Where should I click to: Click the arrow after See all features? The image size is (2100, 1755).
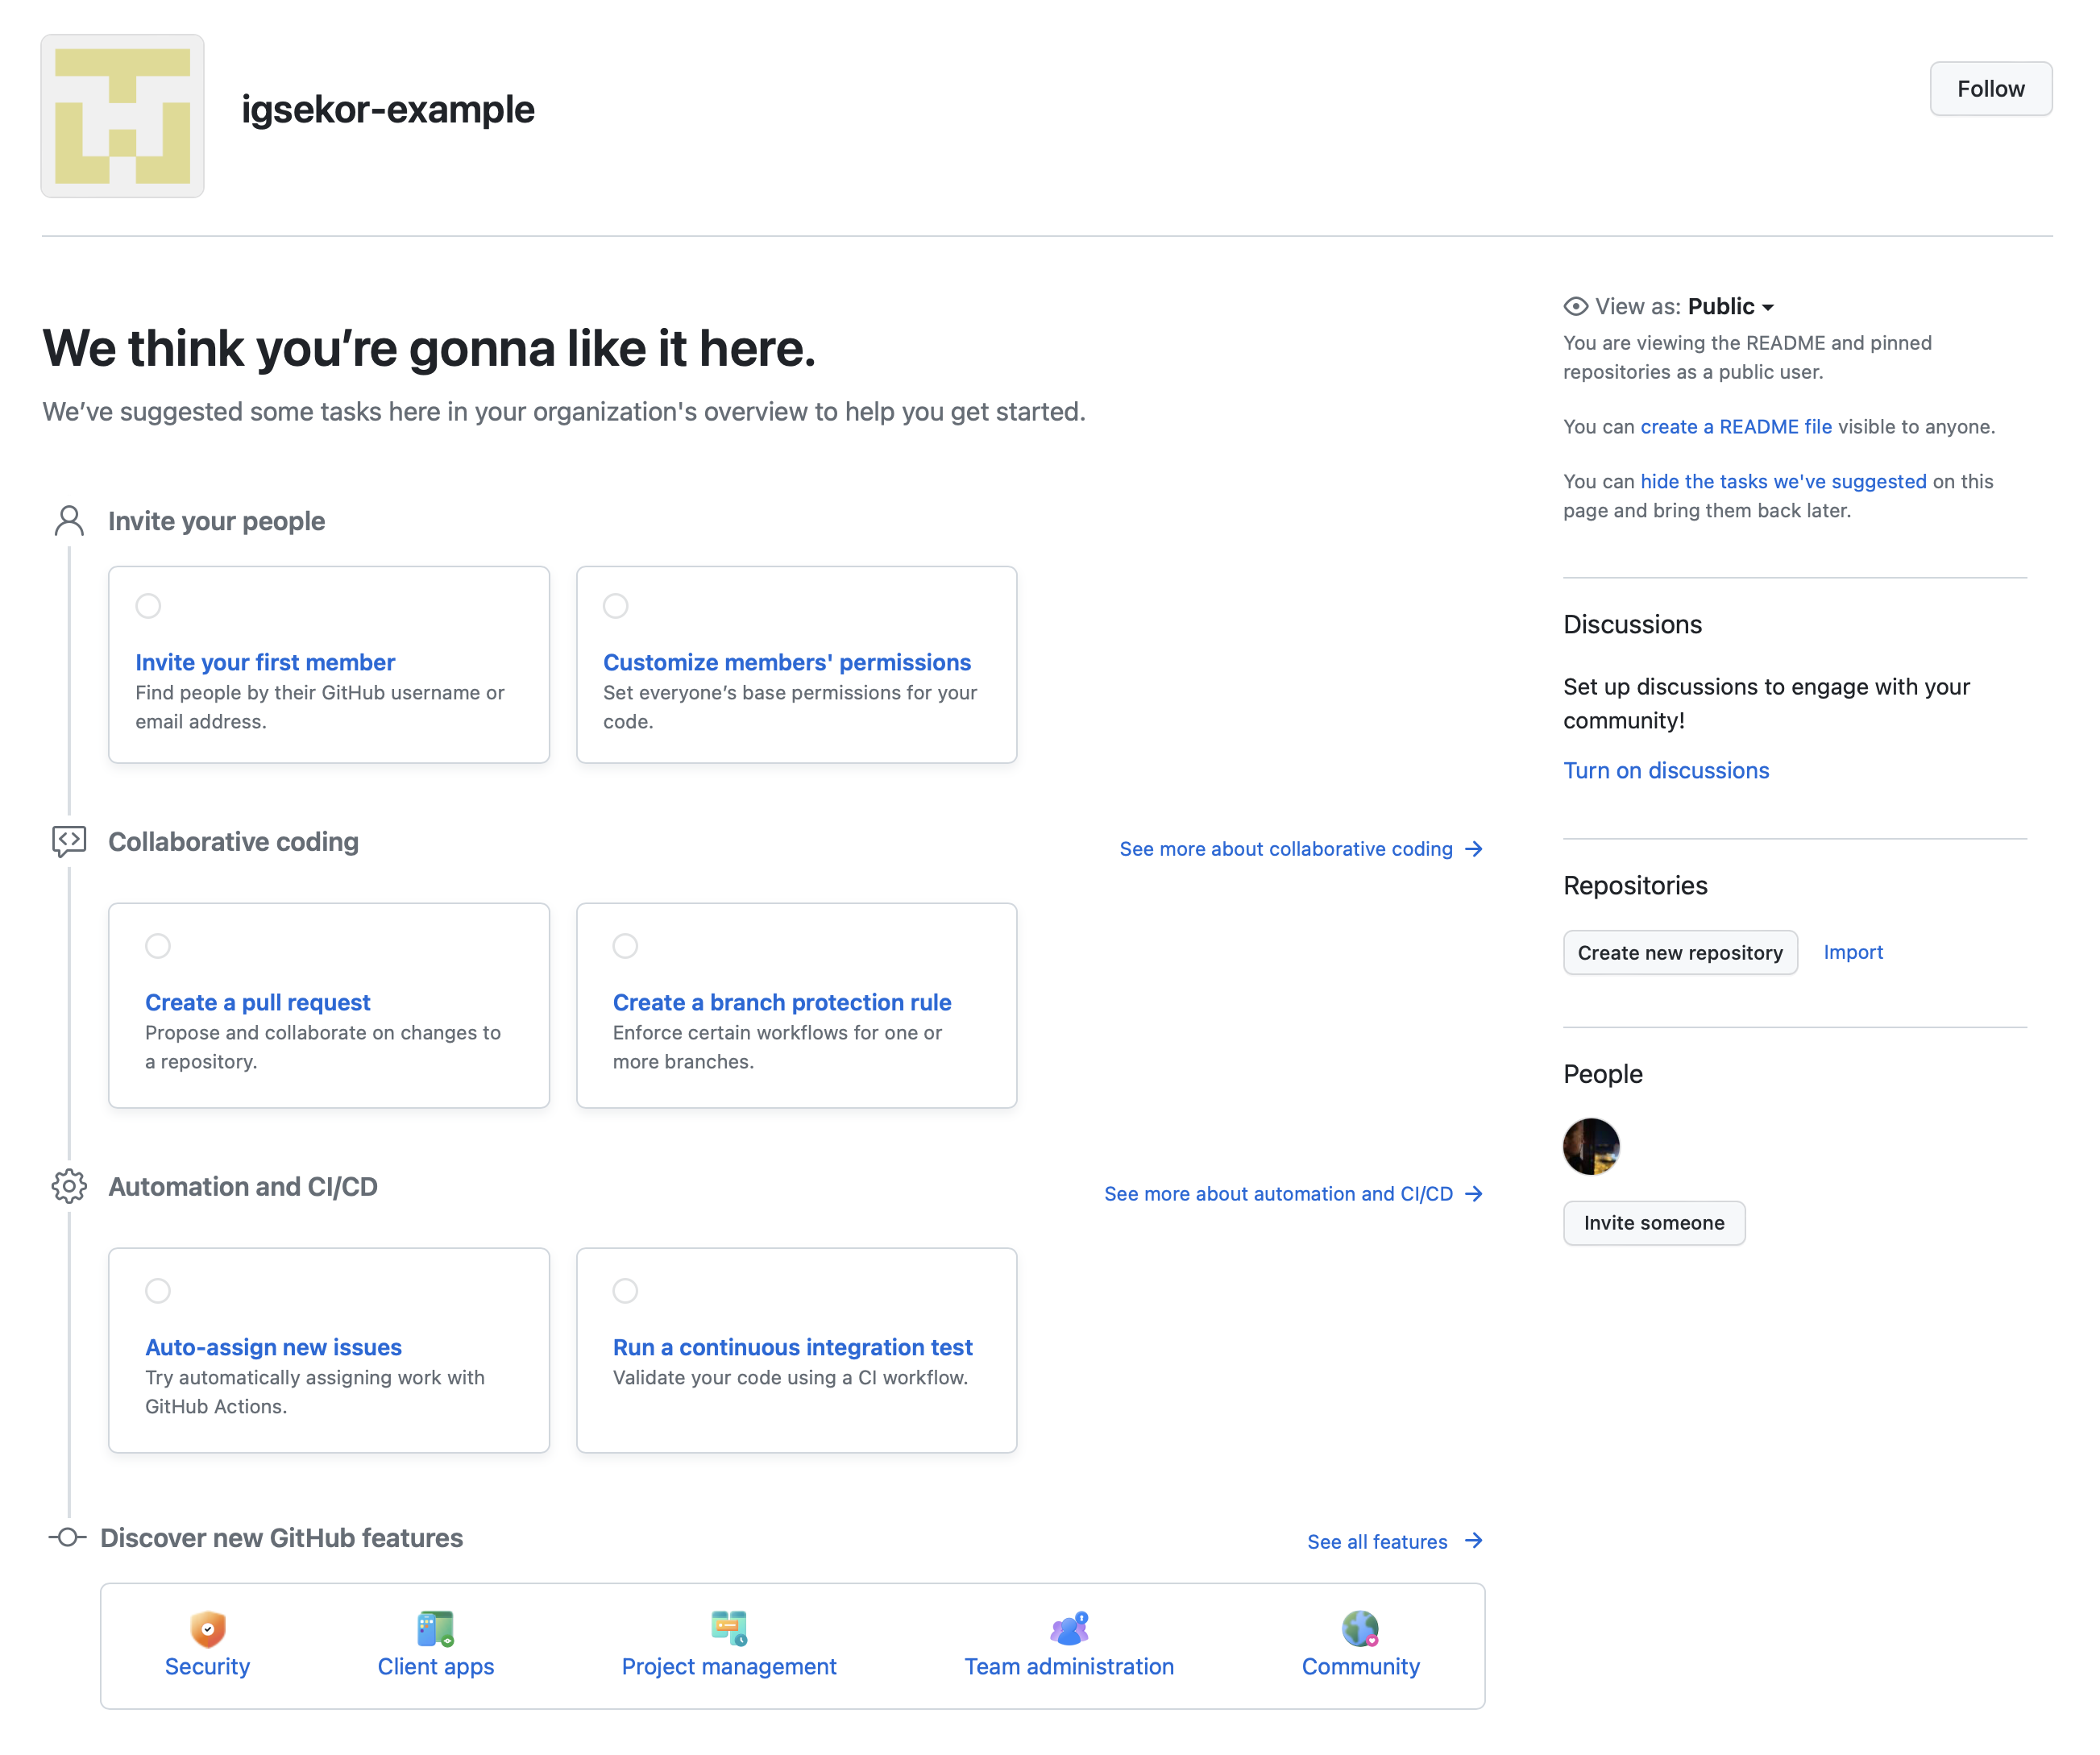1473,1541
